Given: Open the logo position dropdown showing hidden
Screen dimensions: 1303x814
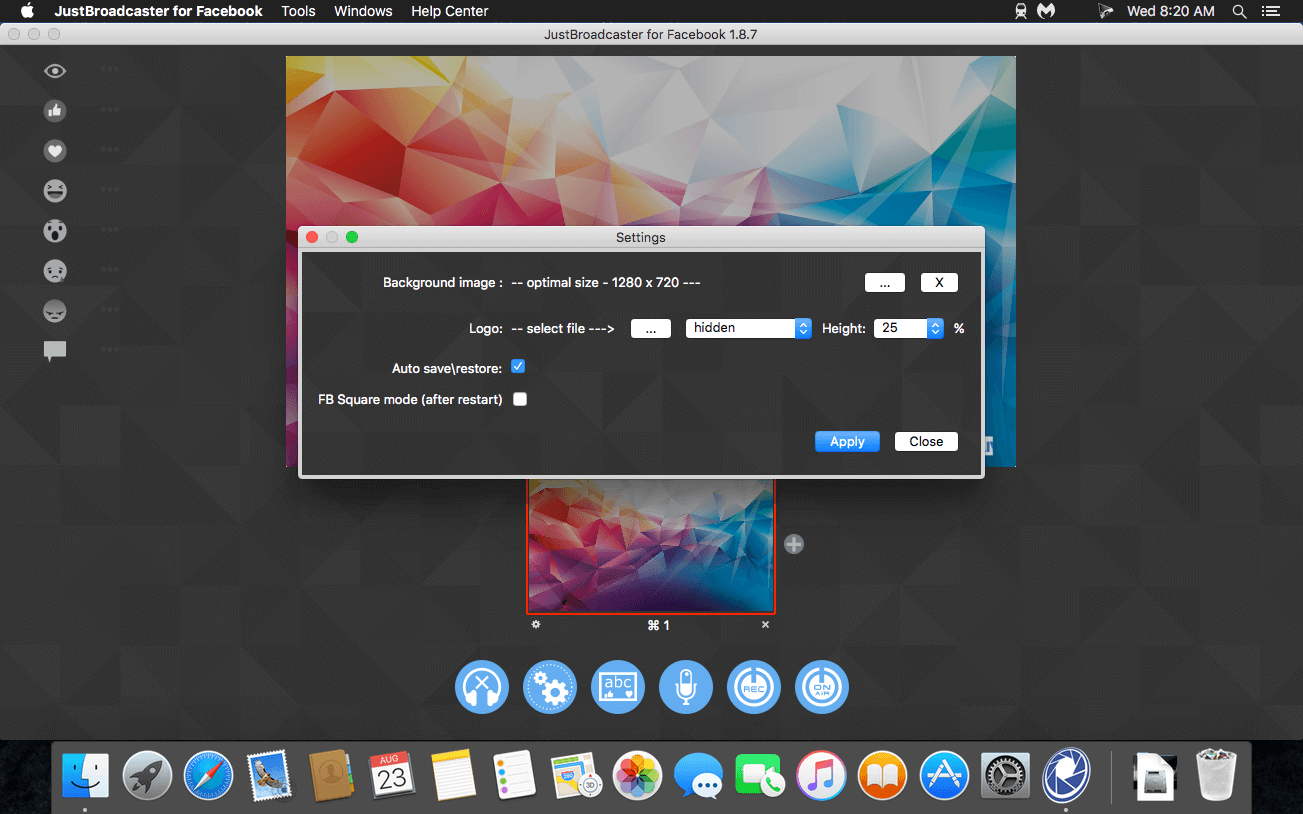Looking at the screenshot, I should (748, 328).
